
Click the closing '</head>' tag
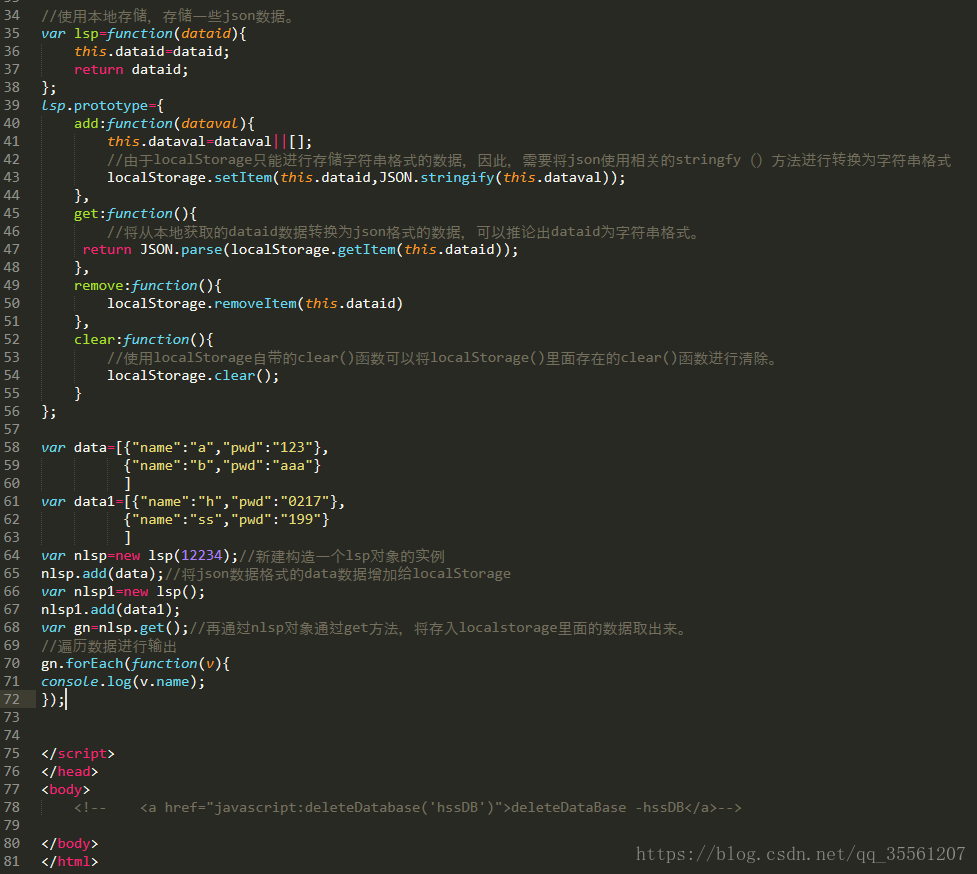[x=70, y=771]
